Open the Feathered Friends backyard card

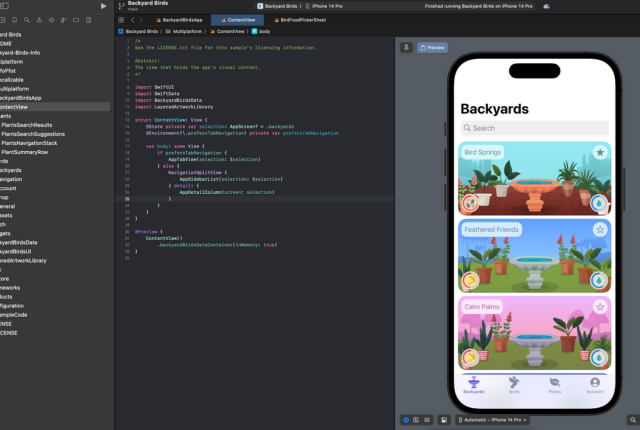[x=534, y=256]
